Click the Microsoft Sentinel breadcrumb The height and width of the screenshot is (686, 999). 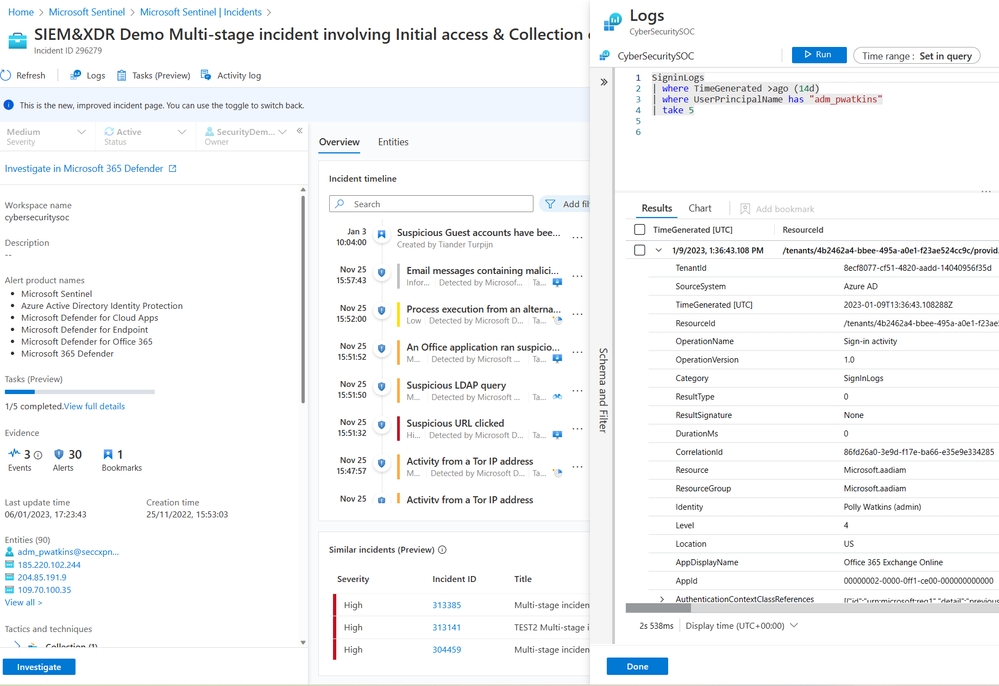coord(87,12)
